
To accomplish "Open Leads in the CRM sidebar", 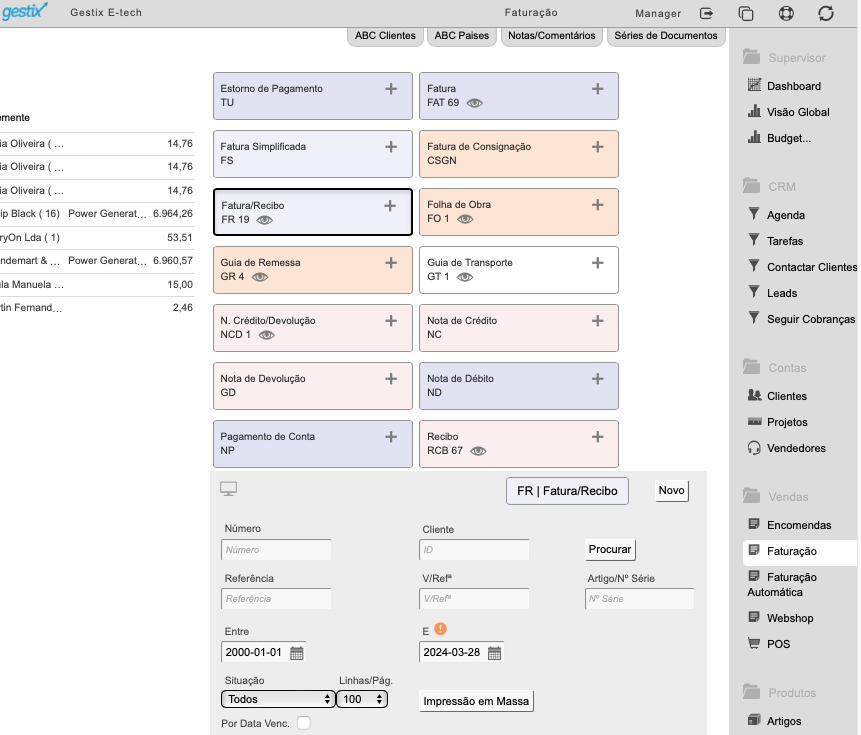I will pyautogui.click(x=773, y=293).
